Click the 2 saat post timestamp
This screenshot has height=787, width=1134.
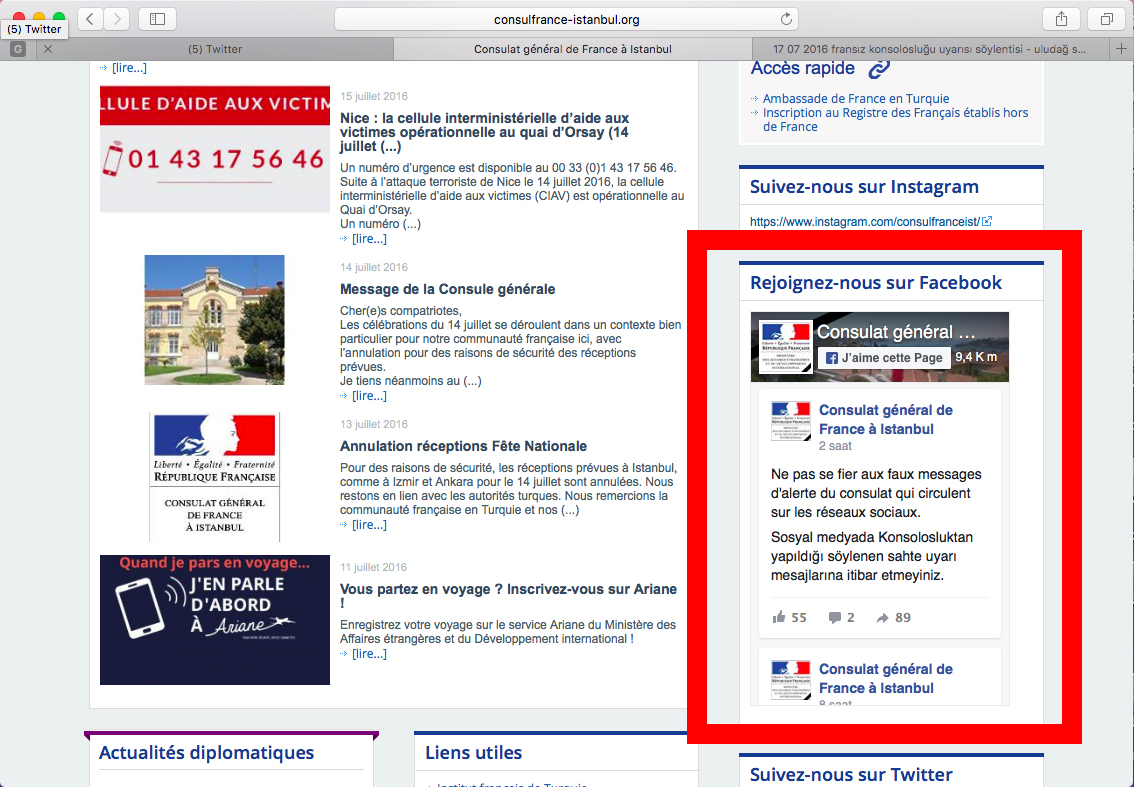[835, 446]
